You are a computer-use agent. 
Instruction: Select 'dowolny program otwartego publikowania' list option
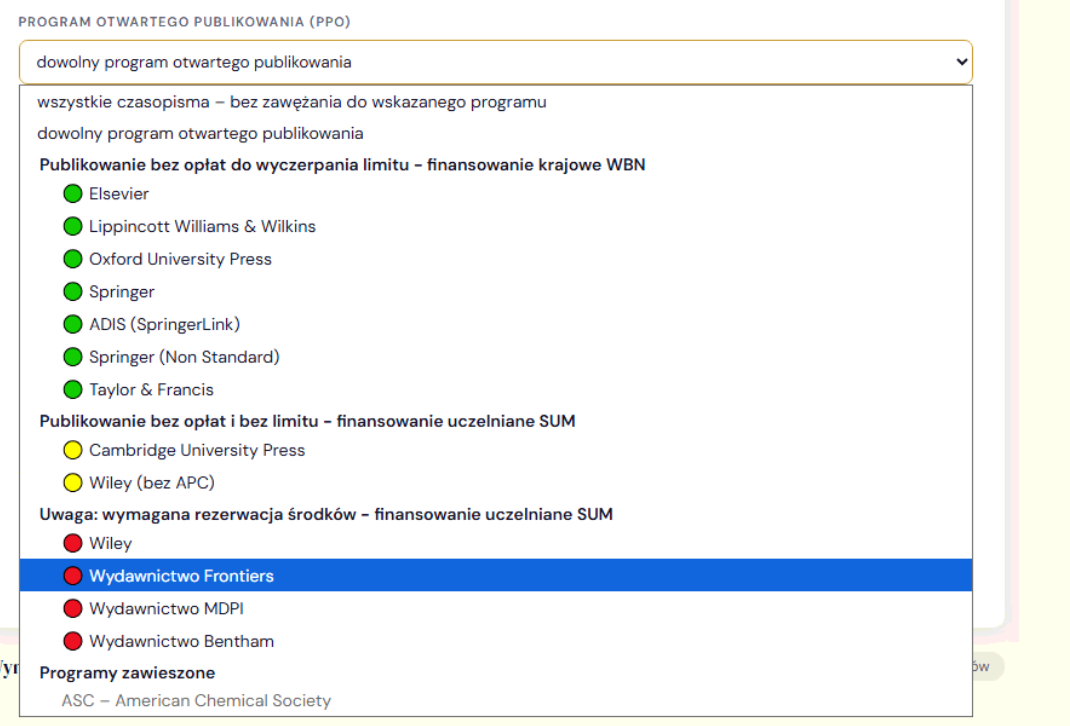point(496,133)
